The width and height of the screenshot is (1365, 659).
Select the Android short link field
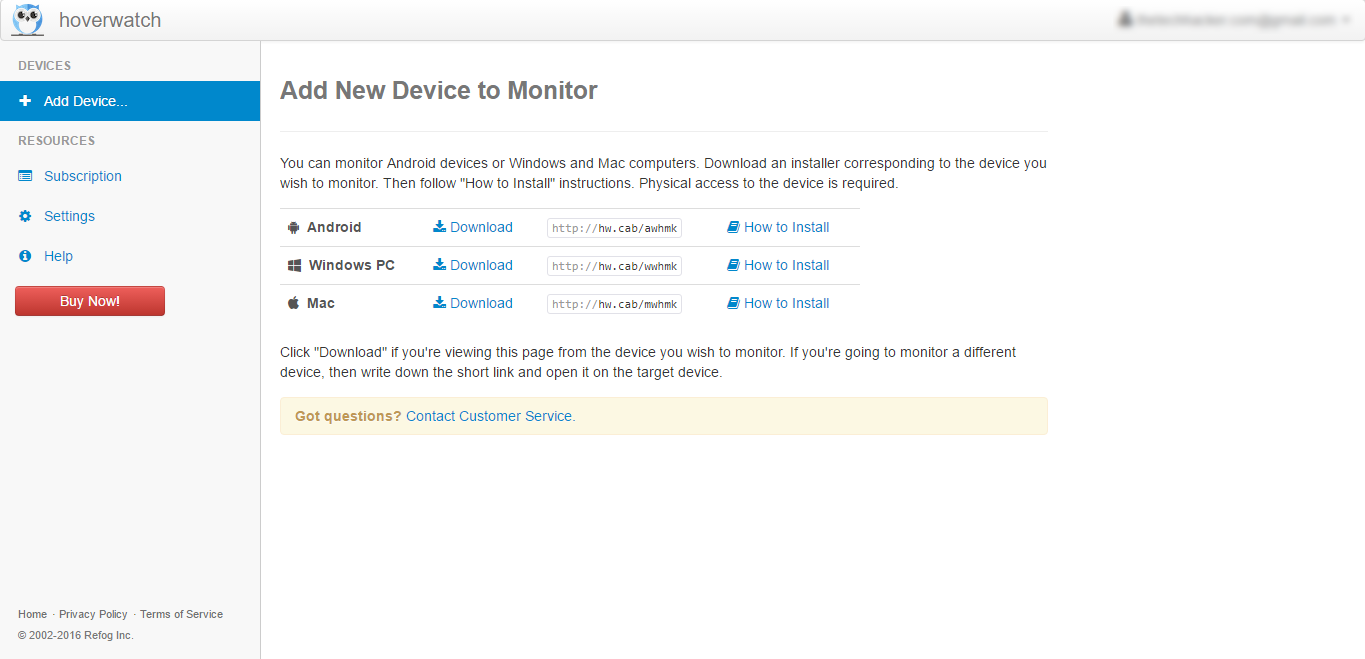614,228
